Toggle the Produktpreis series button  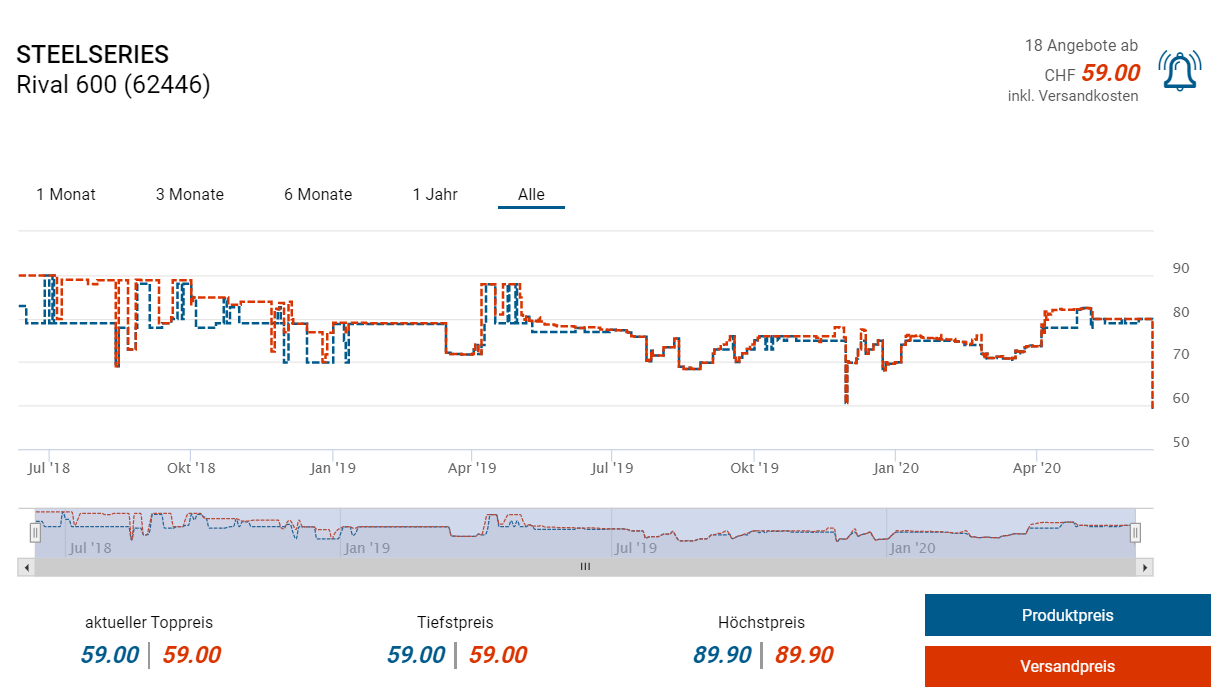pos(1067,616)
